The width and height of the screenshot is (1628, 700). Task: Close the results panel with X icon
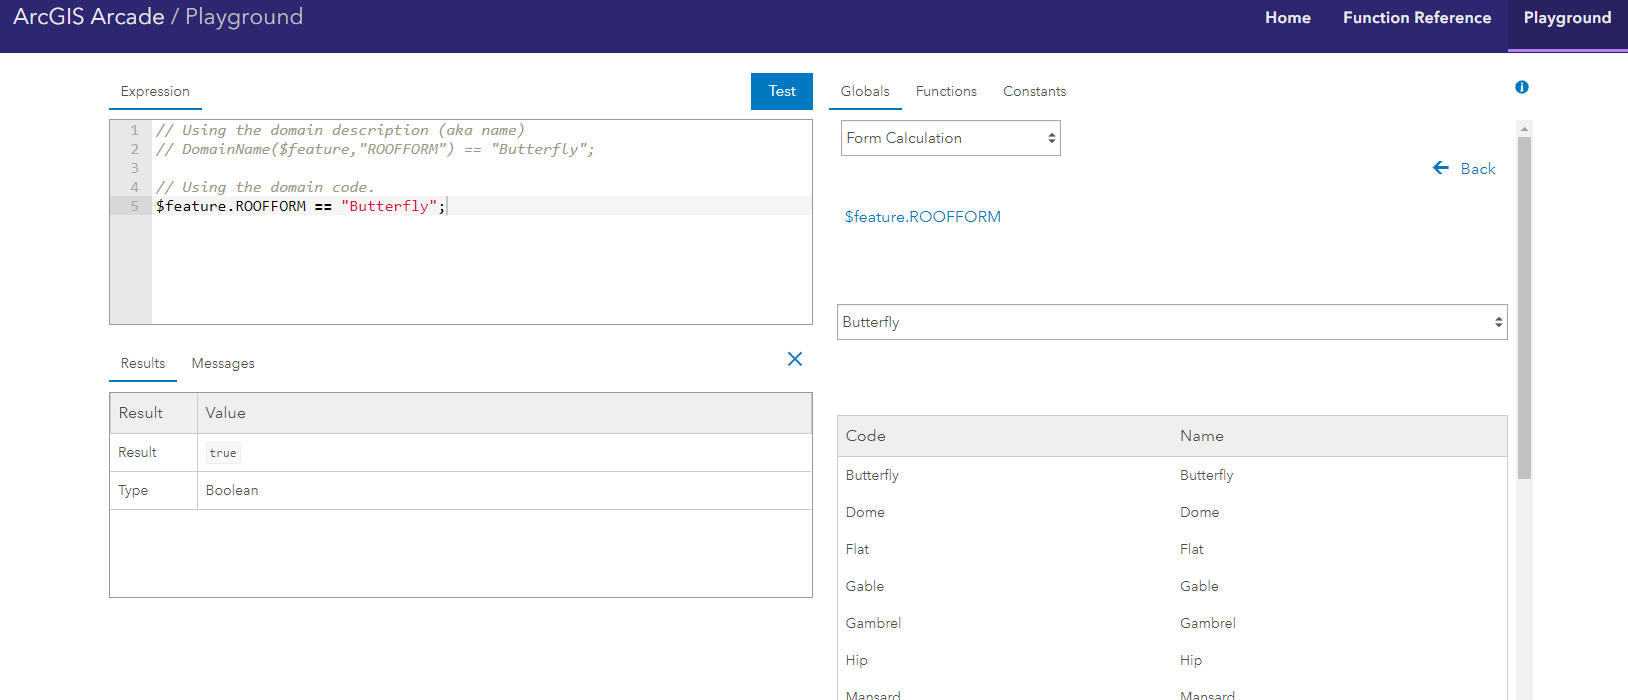(x=795, y=359)
